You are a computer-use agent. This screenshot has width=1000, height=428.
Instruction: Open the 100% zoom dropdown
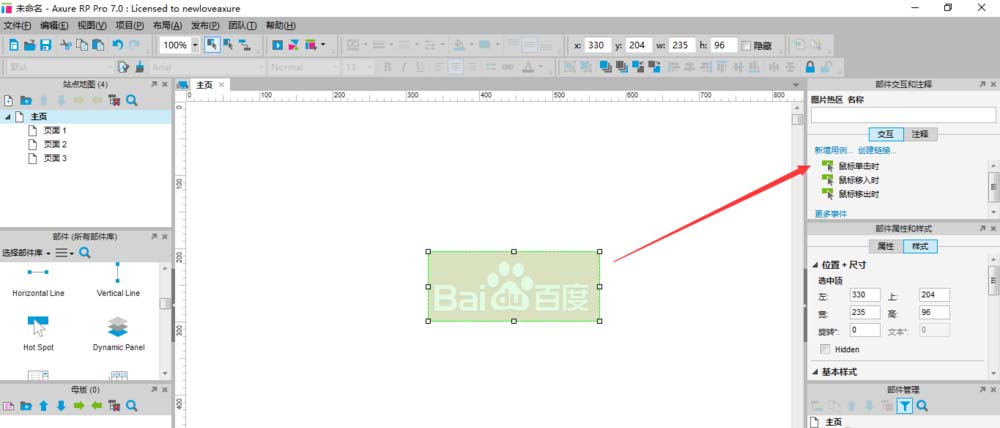coord(195,45)
